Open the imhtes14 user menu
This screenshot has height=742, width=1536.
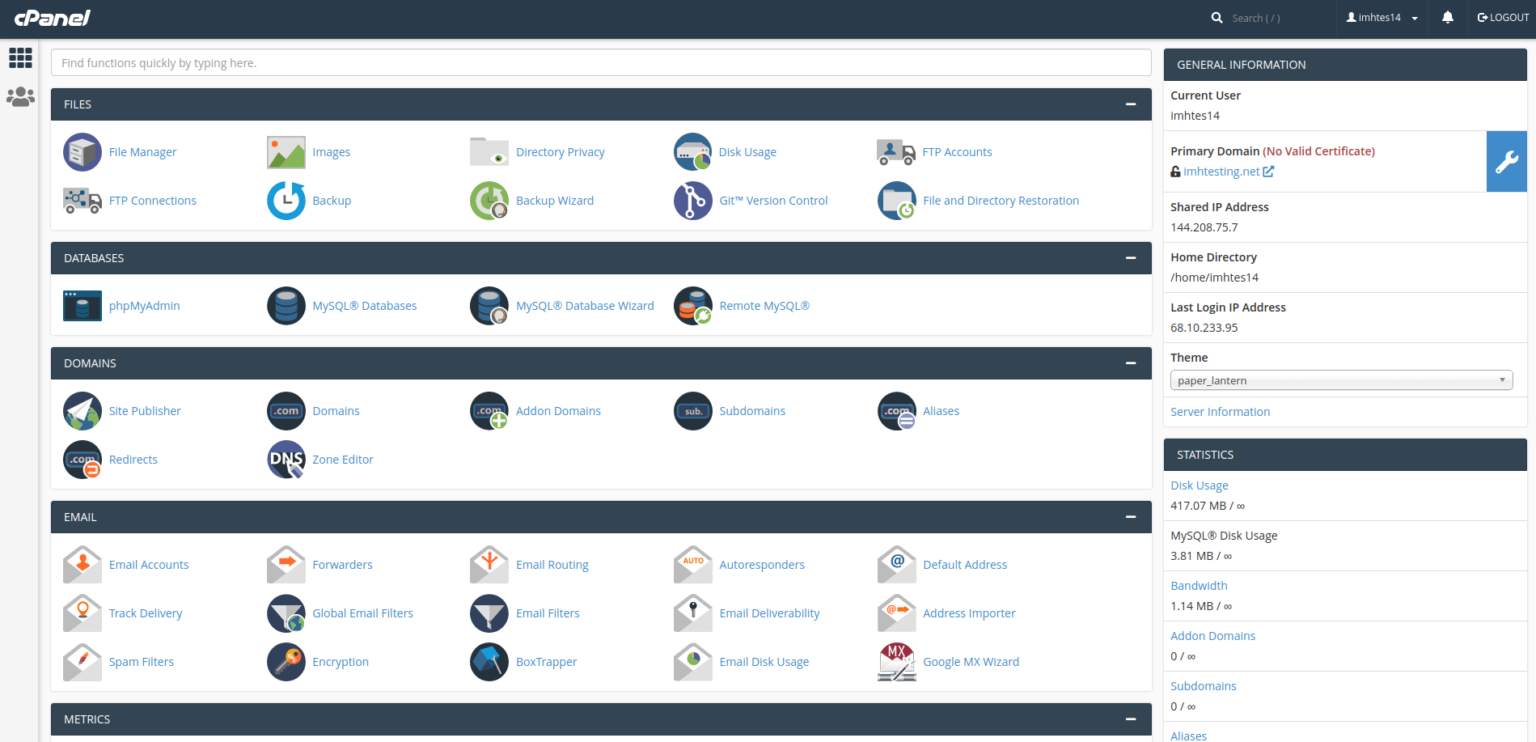(1383, 18)
